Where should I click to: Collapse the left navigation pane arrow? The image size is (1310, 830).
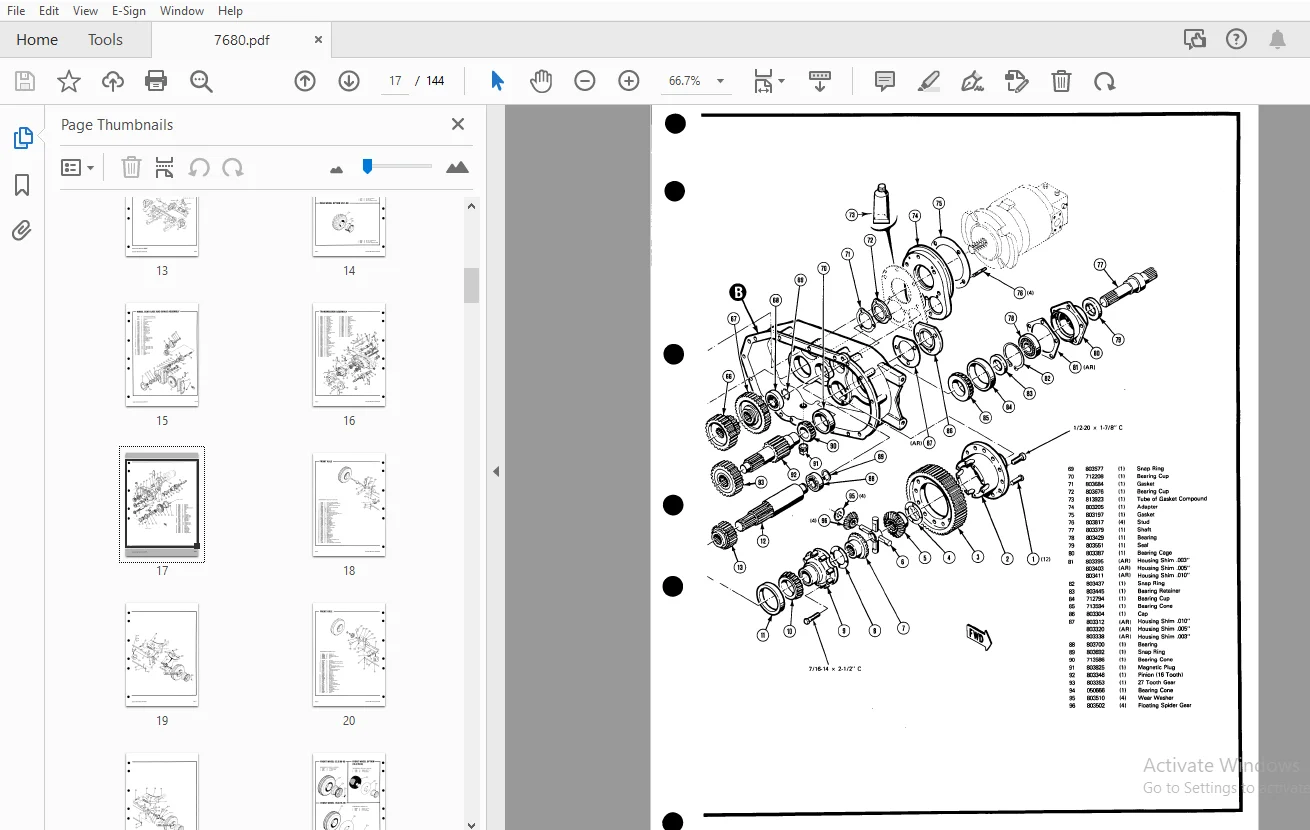[496, 471]
